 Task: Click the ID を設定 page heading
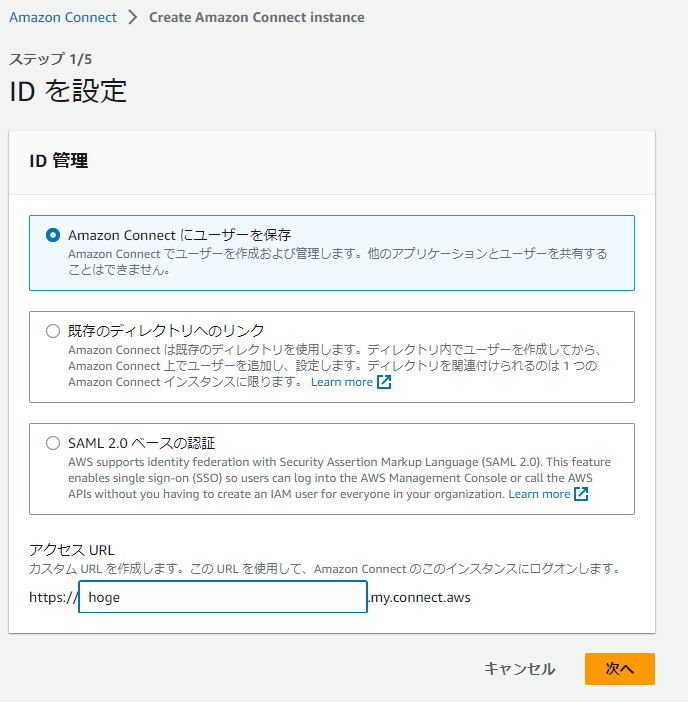68,91
